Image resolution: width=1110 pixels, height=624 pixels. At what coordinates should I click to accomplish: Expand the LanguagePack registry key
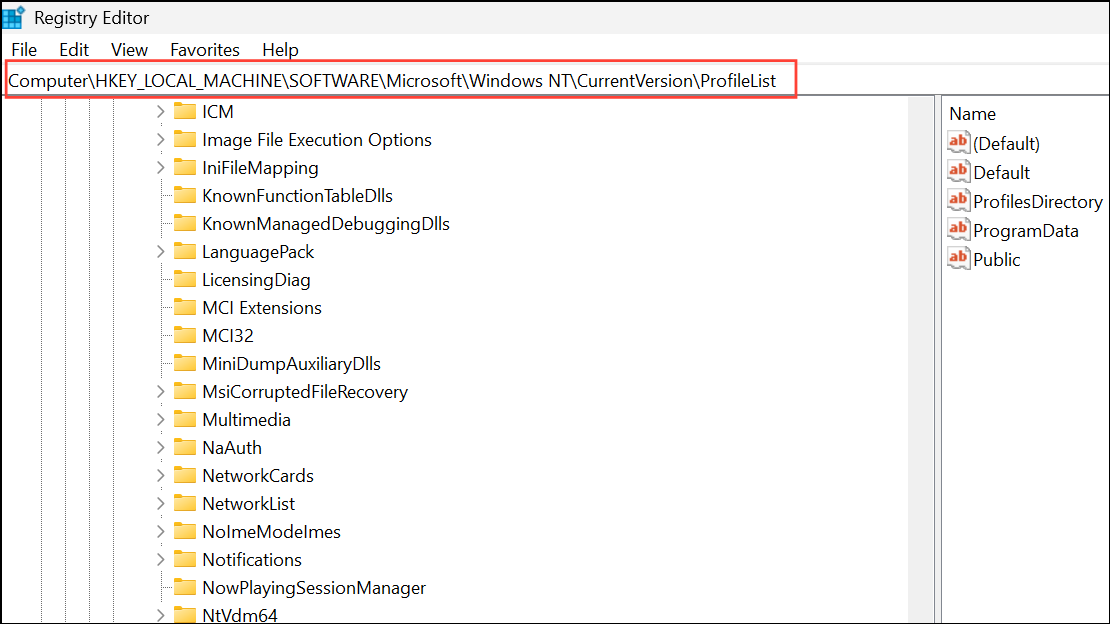click(160, 251)
